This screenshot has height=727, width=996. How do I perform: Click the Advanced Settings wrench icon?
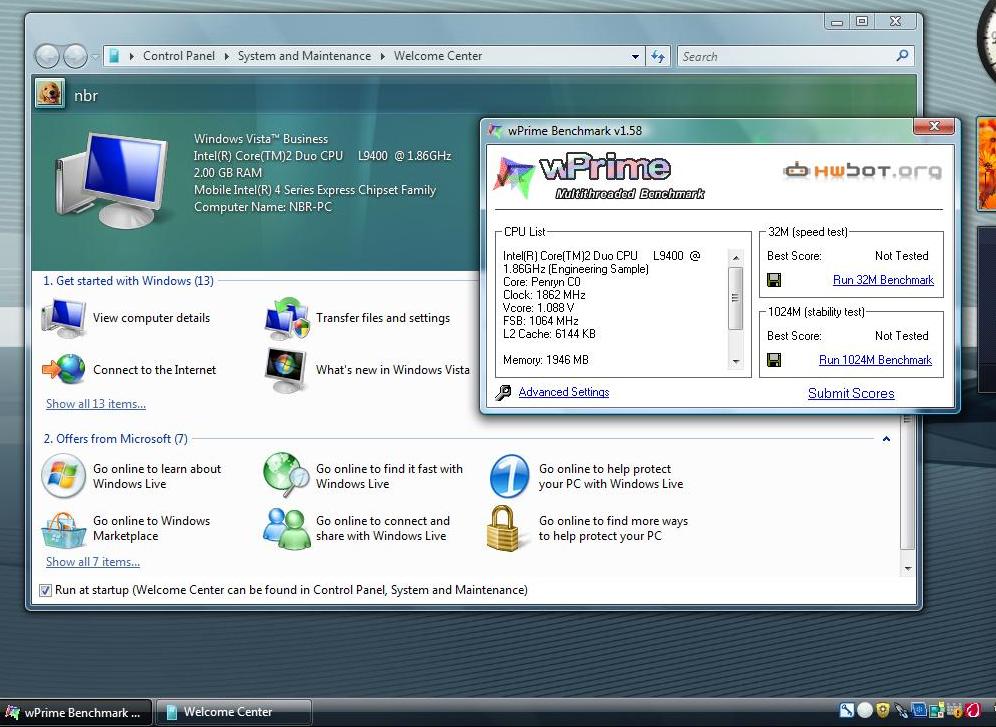point(503,392)
